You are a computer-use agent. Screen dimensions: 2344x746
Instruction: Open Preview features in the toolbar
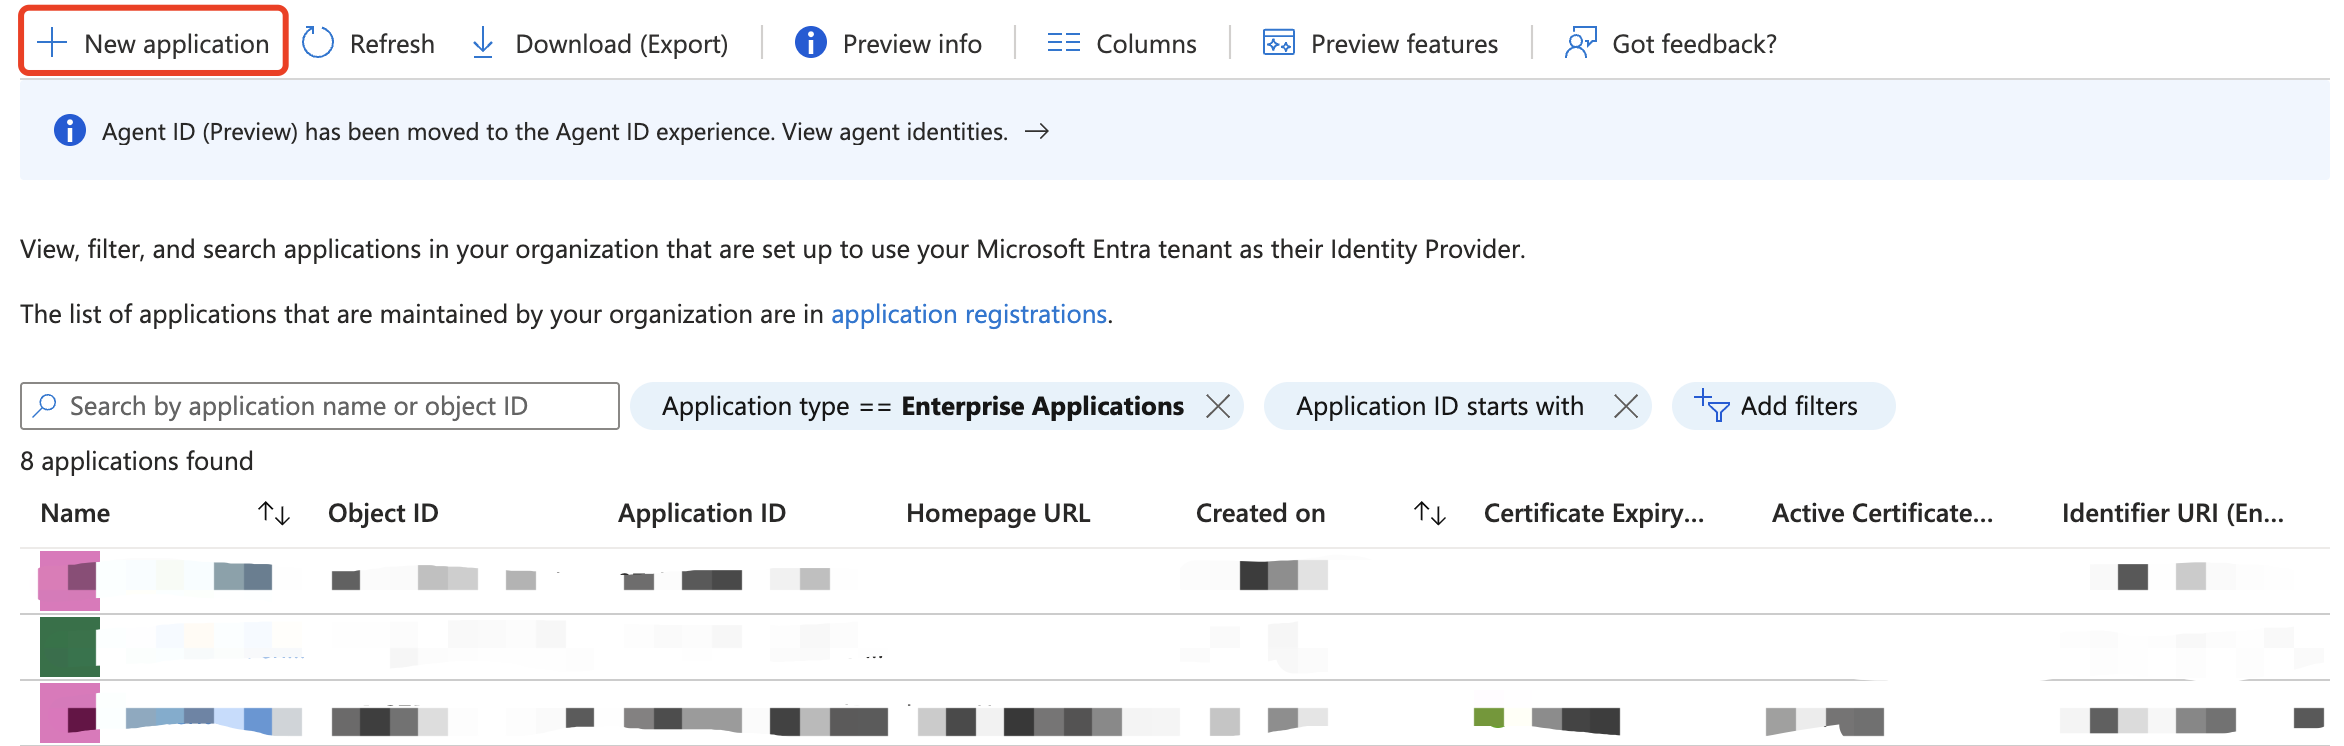click(x=1380, y=43)
